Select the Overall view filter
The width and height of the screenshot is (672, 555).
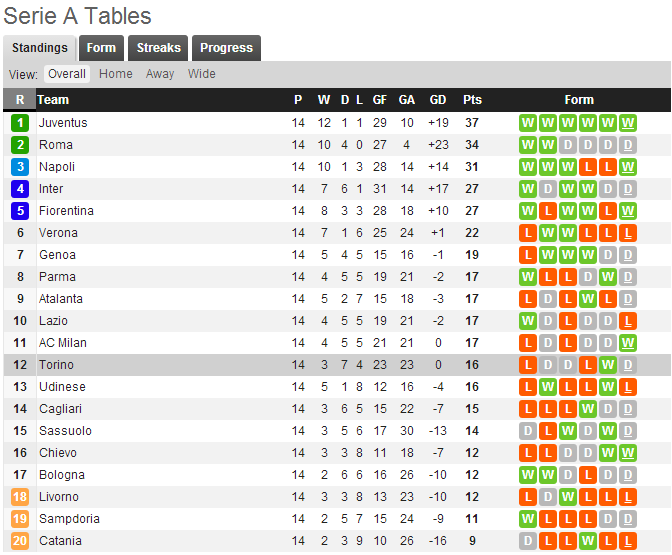click(x=67, y=74)
